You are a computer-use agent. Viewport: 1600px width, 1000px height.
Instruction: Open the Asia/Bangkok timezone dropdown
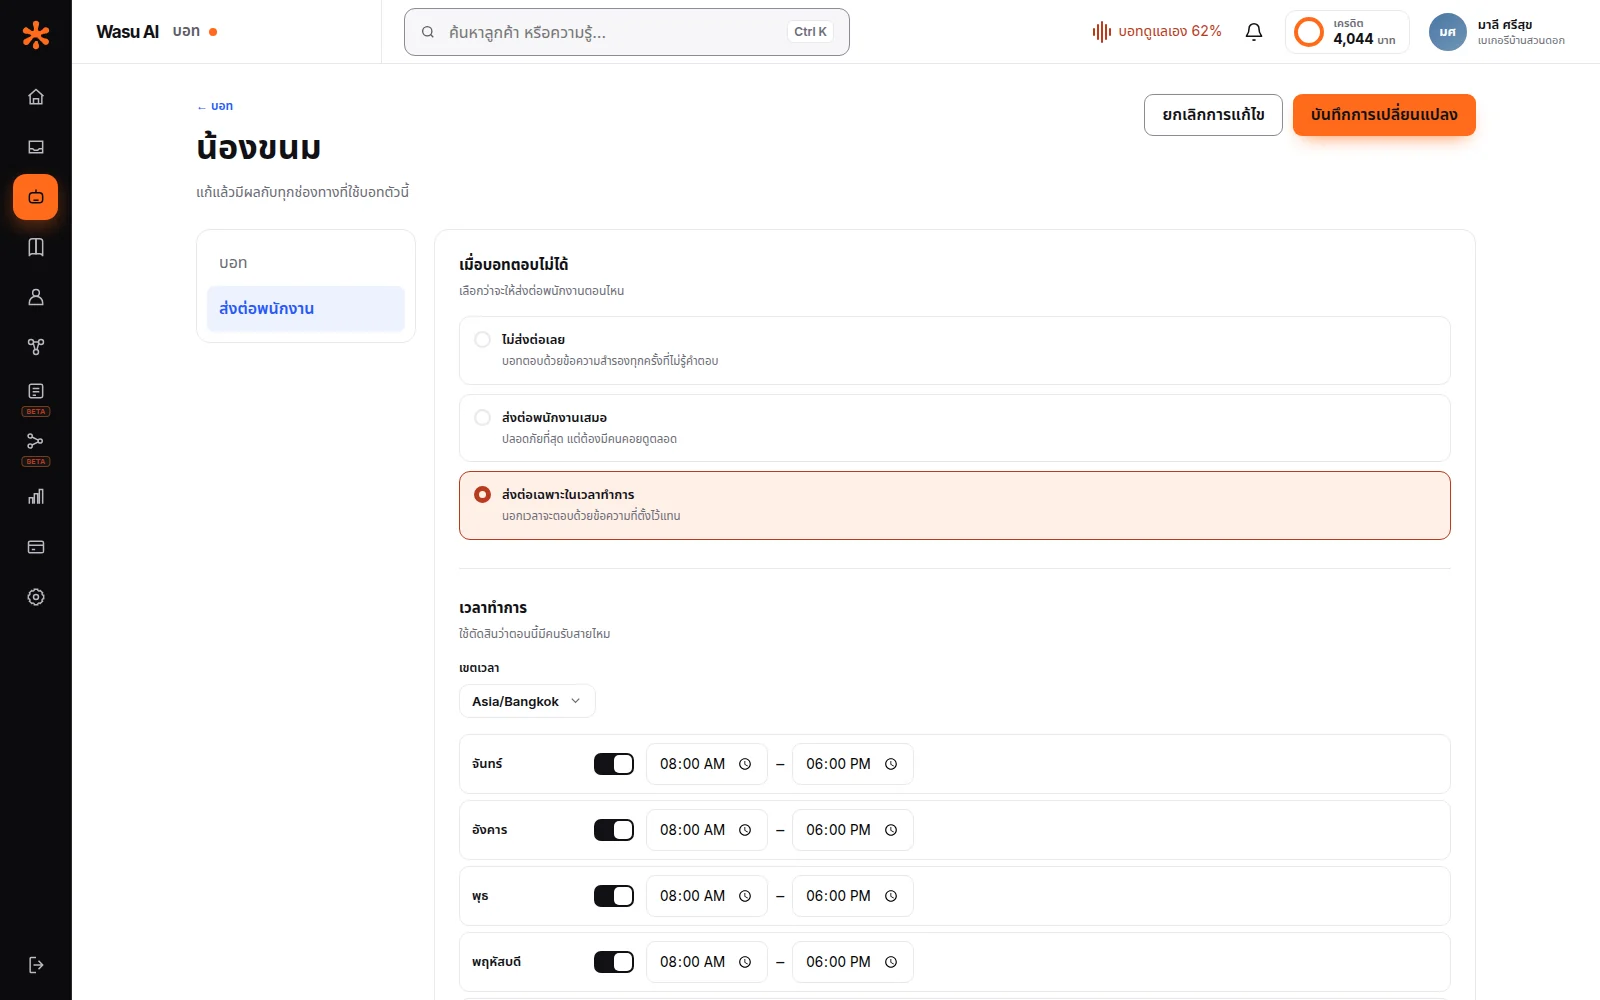527,701
